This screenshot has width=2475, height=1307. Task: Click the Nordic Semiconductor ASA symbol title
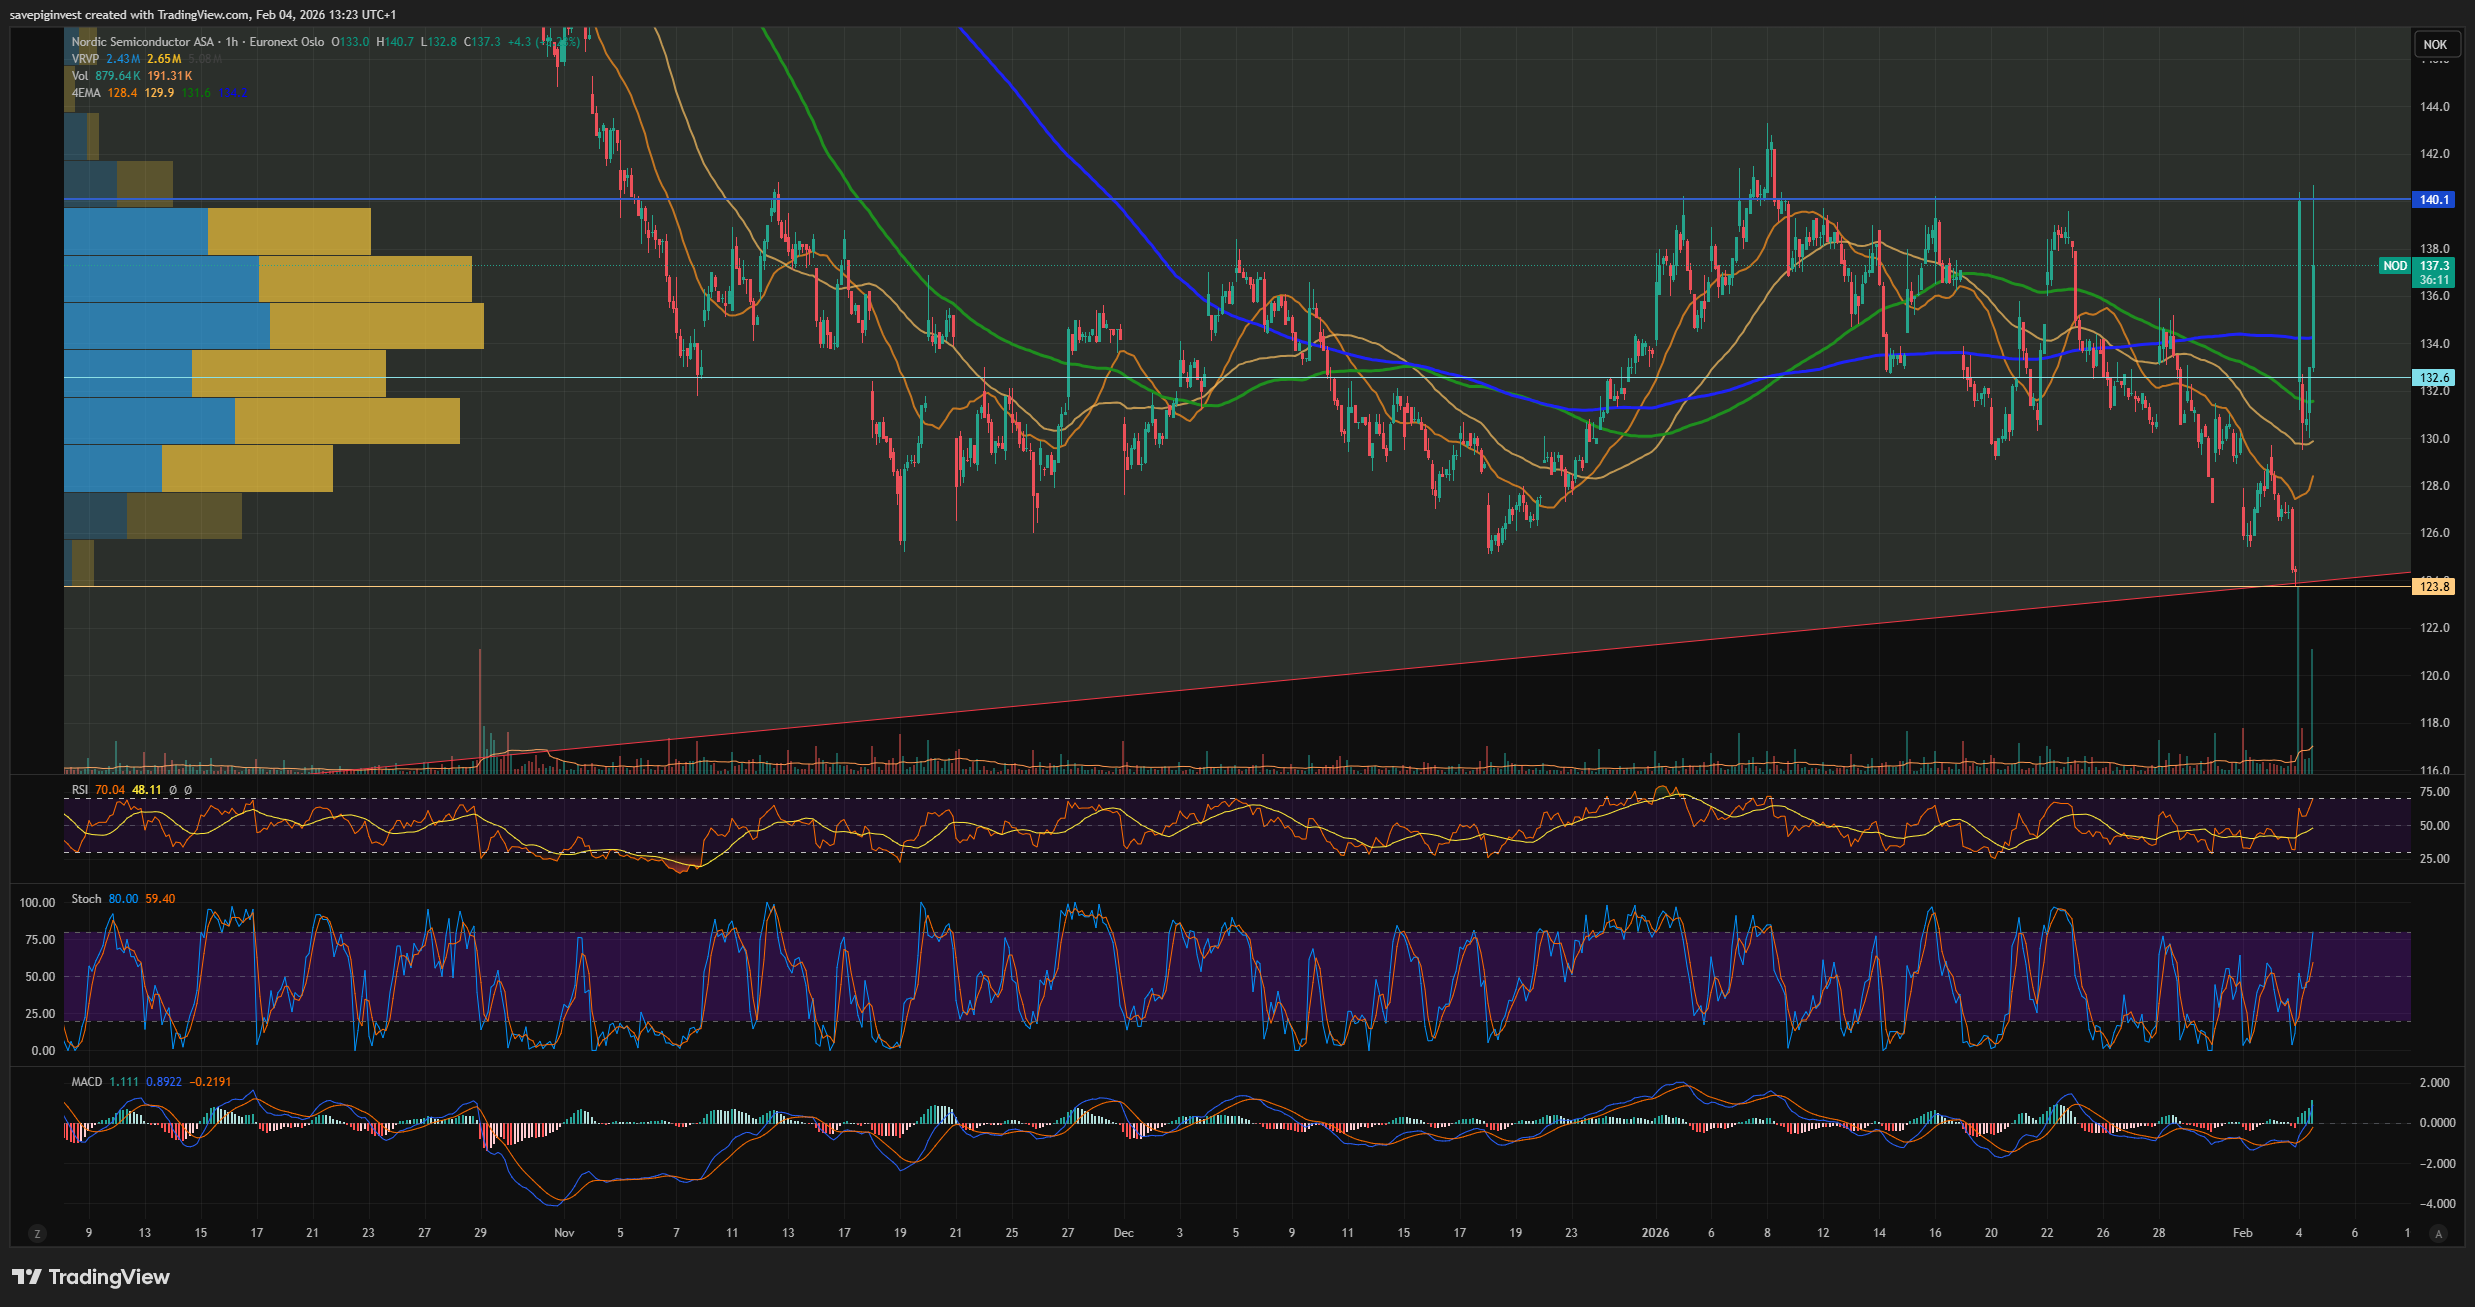tap(142, 42)
